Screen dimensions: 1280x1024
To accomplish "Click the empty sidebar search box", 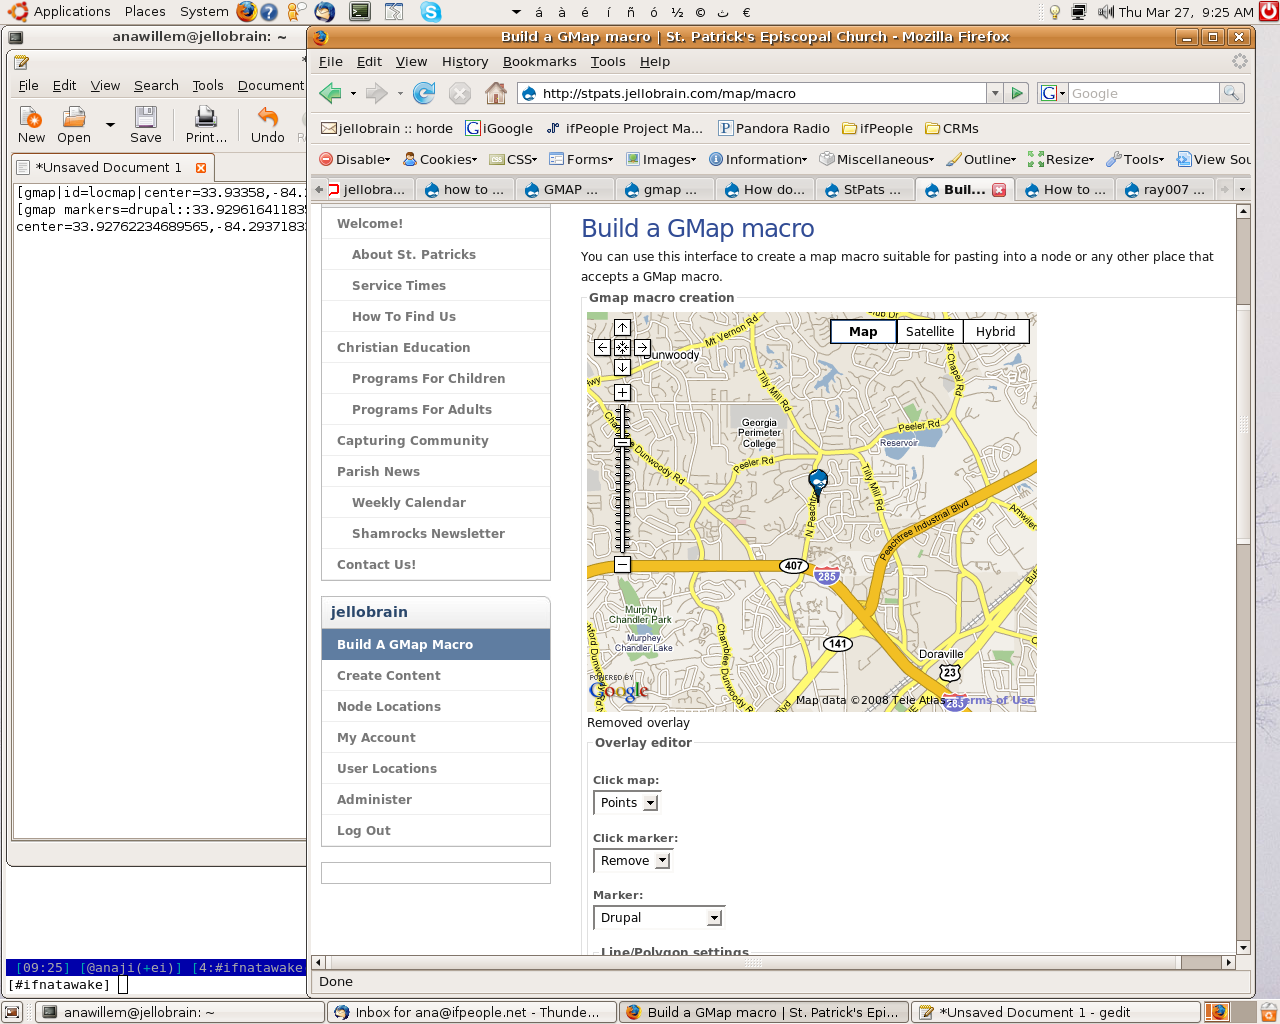I will pyautogui.click(x=436, y=873).
